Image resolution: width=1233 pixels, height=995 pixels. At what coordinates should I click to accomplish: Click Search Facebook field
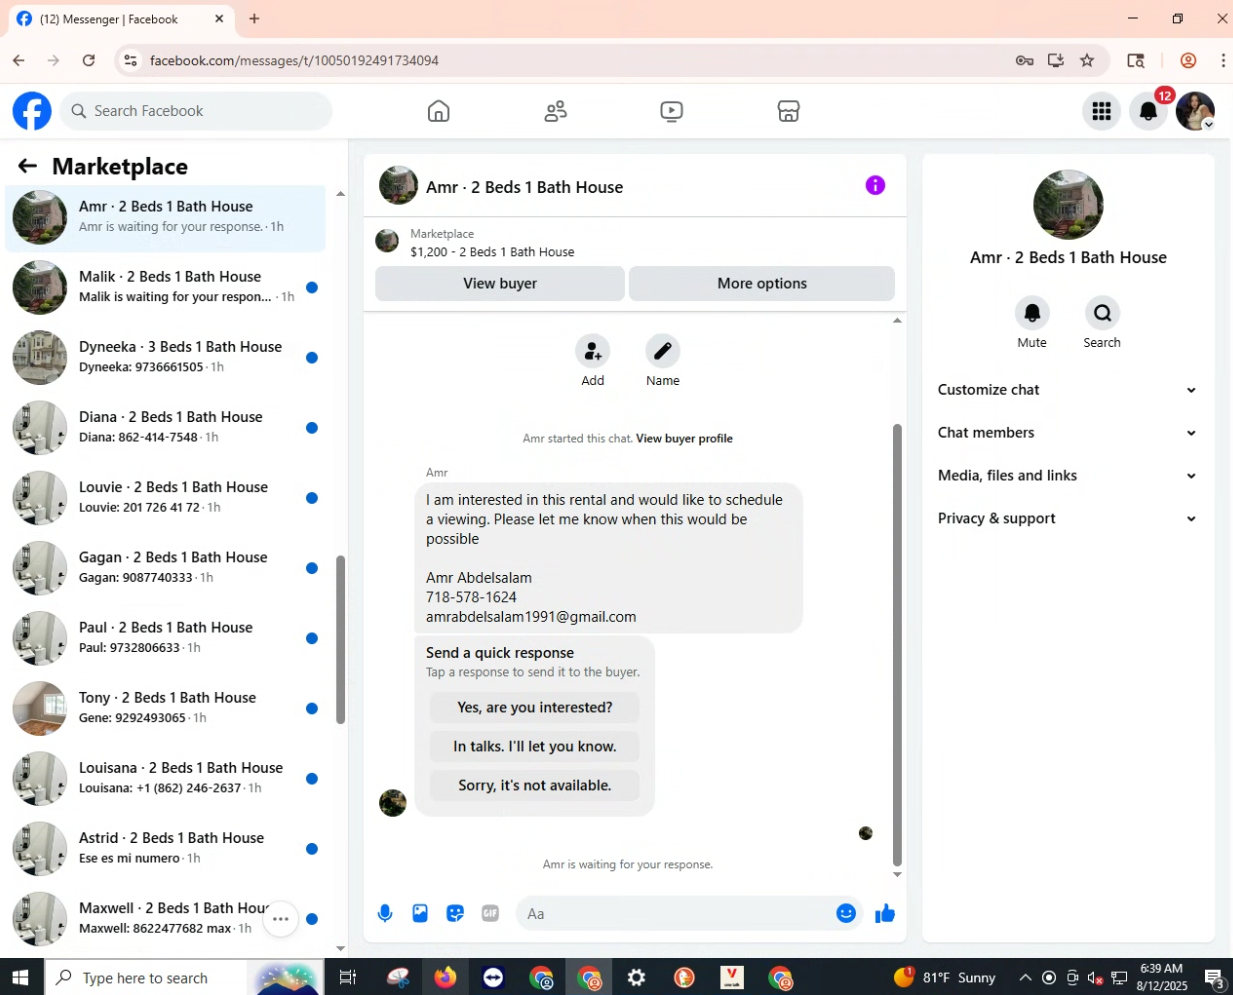(196, 111)
